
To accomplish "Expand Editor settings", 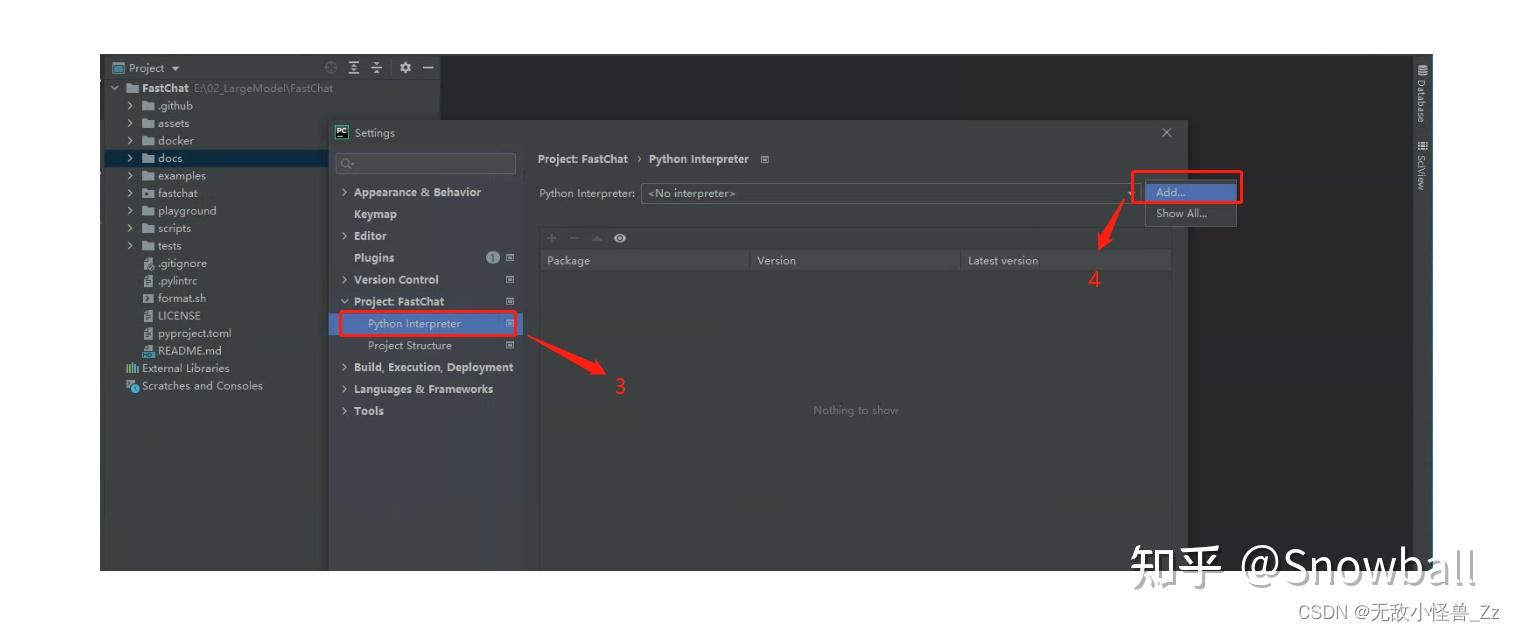I will tap(344, 236).
